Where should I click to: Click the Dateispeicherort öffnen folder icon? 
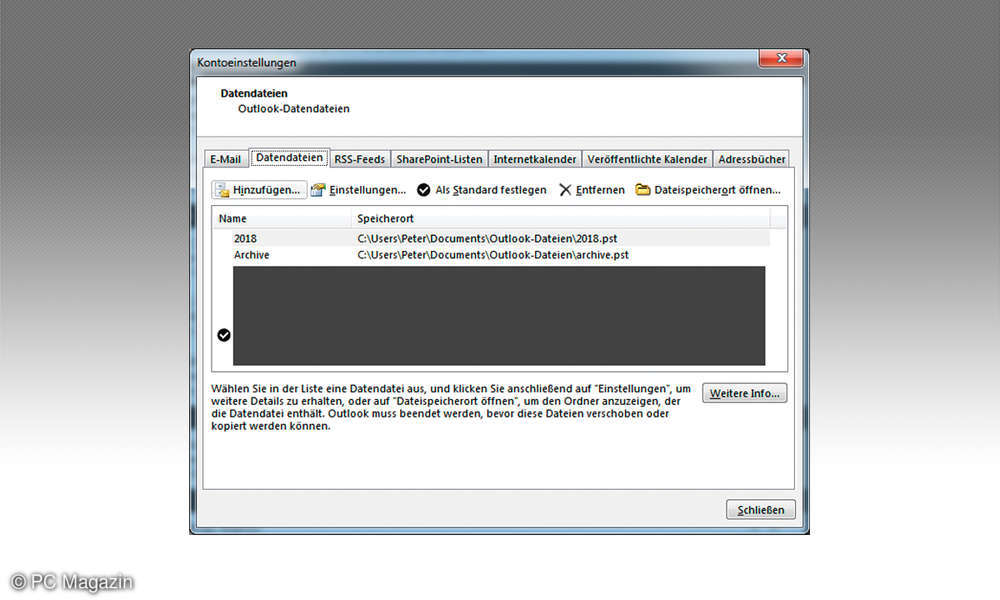643,190
